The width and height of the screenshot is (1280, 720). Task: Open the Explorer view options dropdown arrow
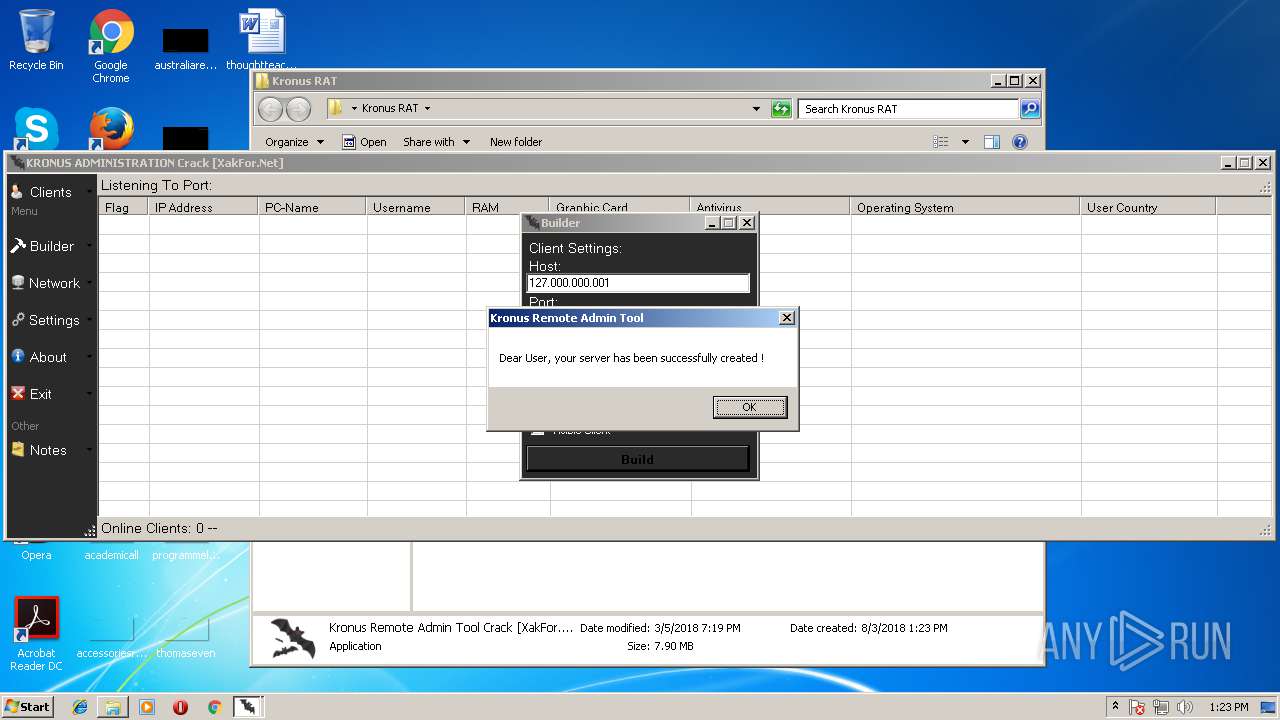pyautogui.click(x=965, y=142)
